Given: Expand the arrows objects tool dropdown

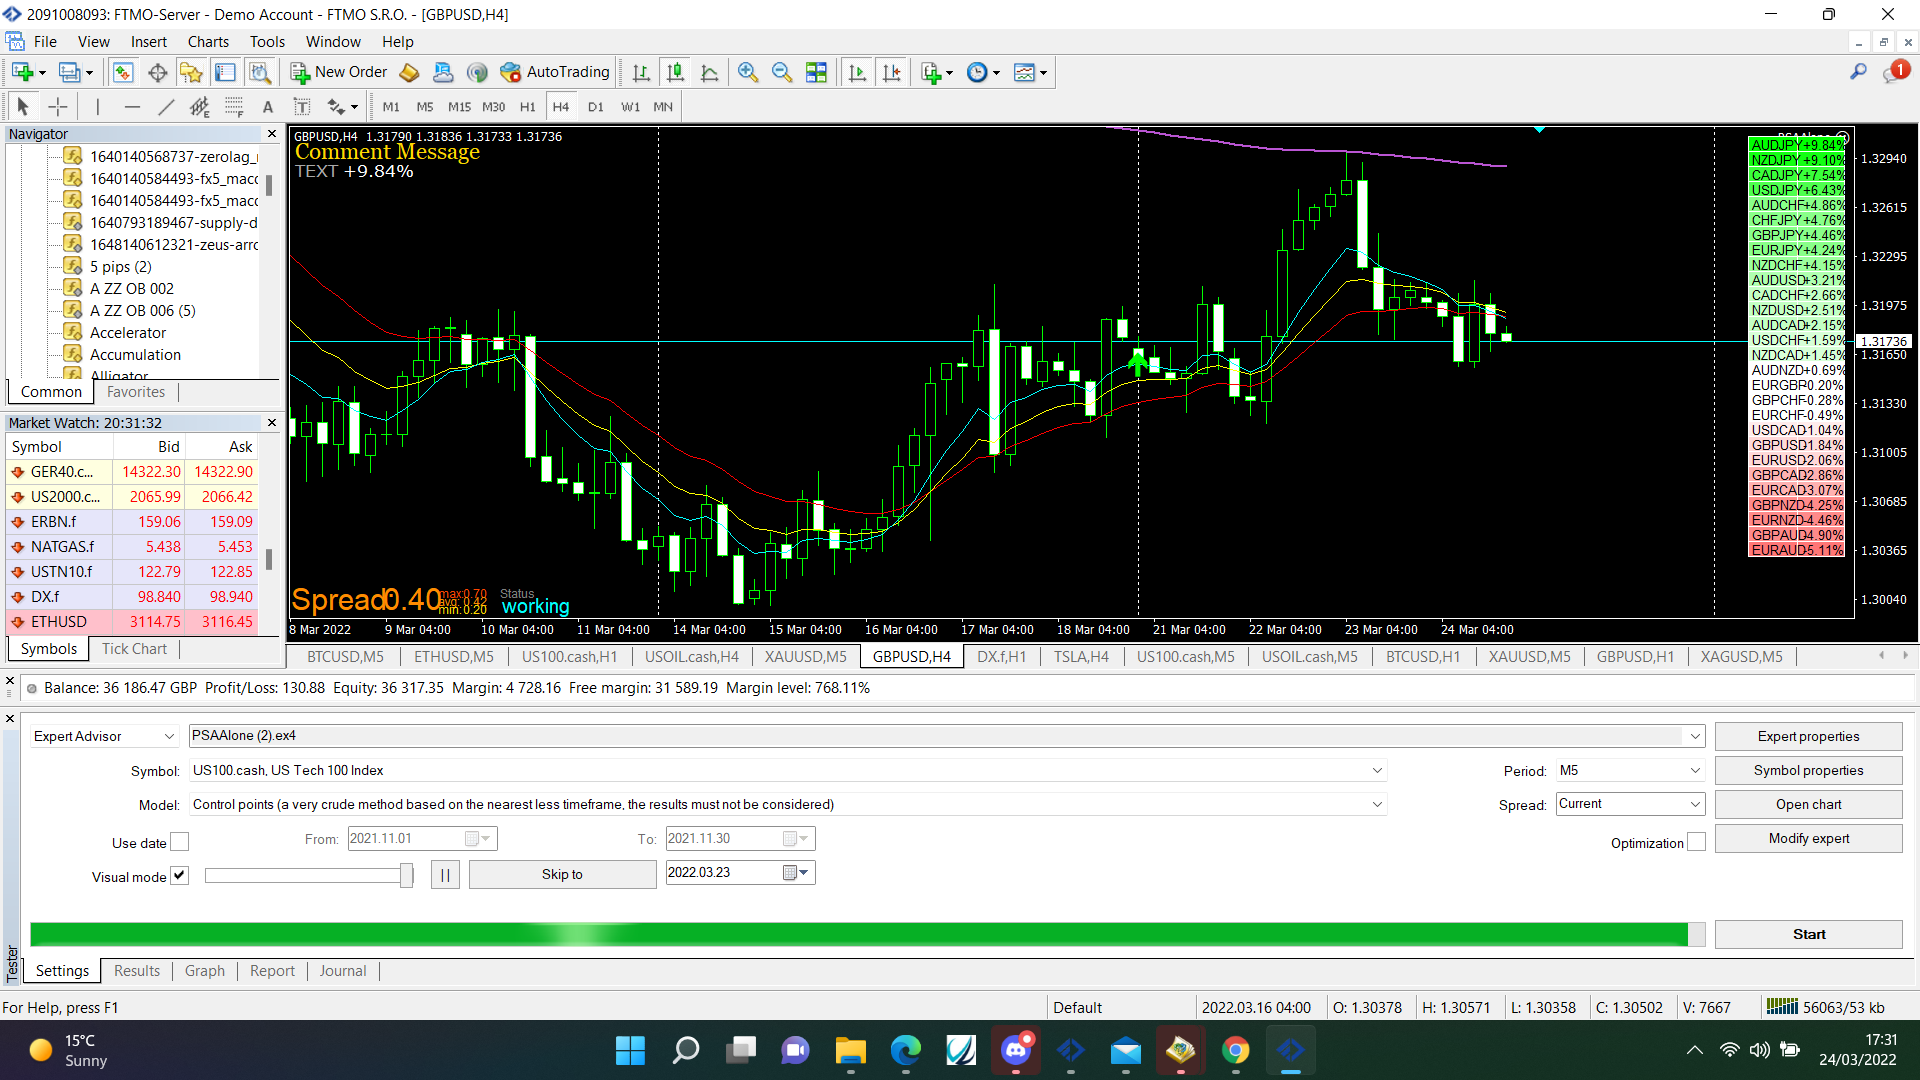Looking at the screenshot, I should (354, 107).
